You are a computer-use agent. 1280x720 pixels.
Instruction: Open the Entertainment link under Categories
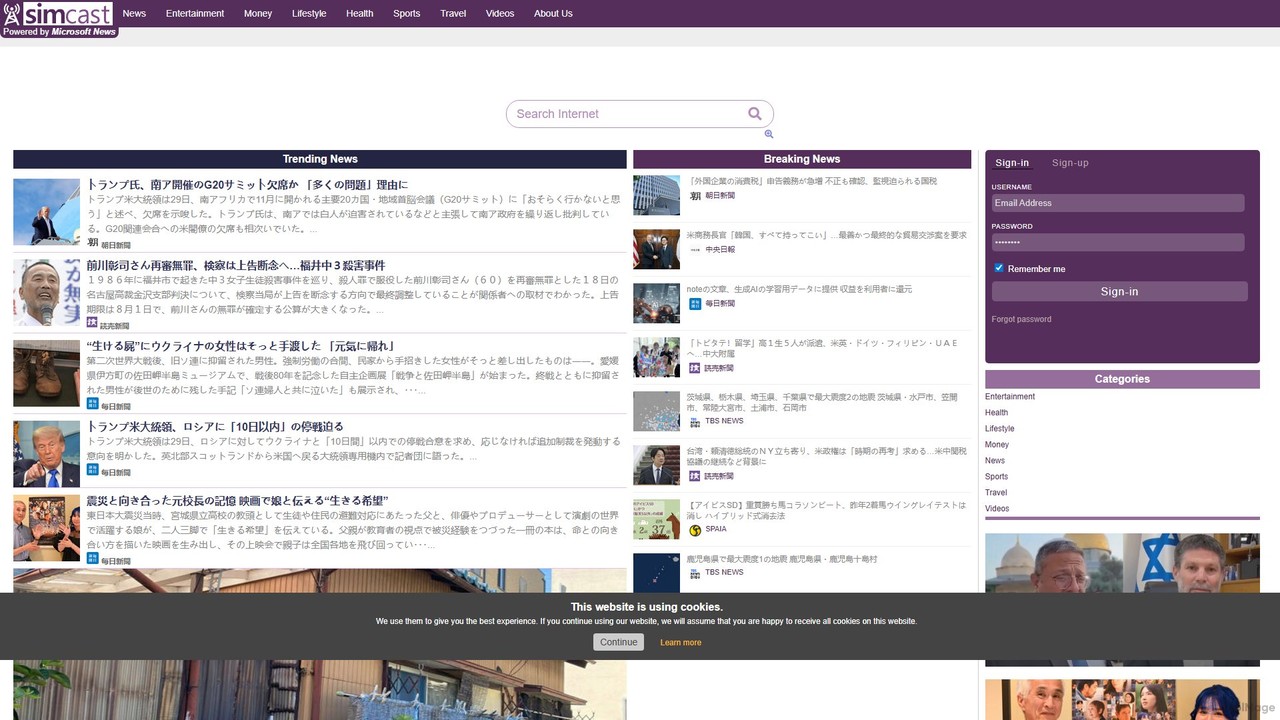[1010, 397]
